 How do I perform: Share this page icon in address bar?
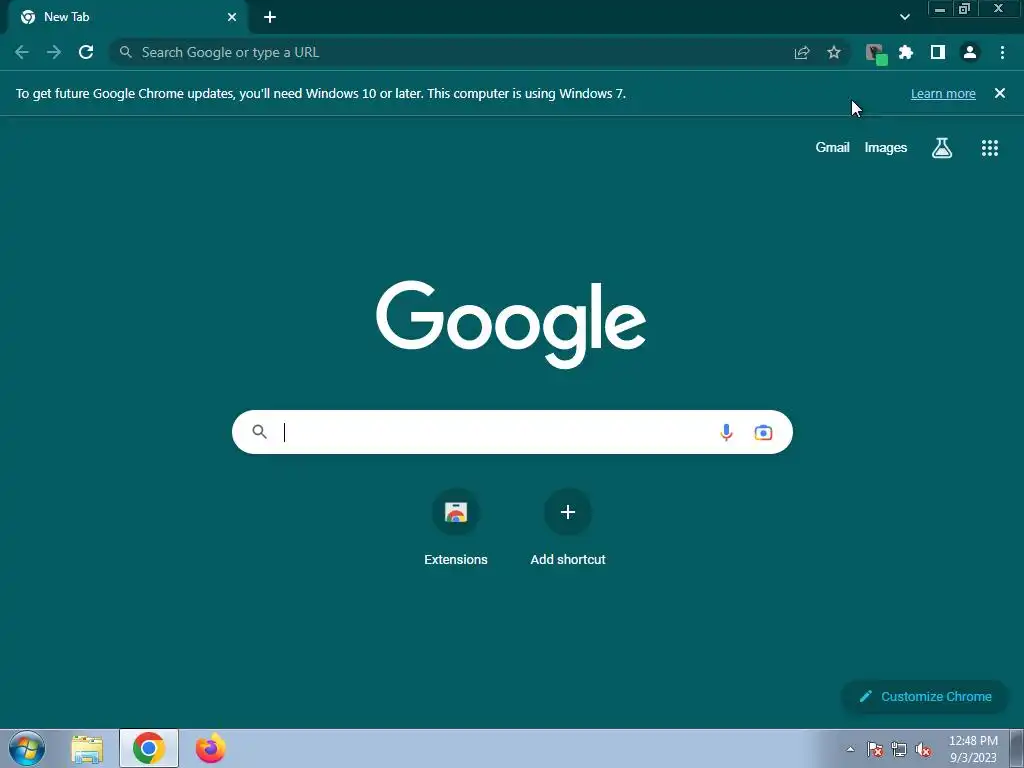(802, 53)
